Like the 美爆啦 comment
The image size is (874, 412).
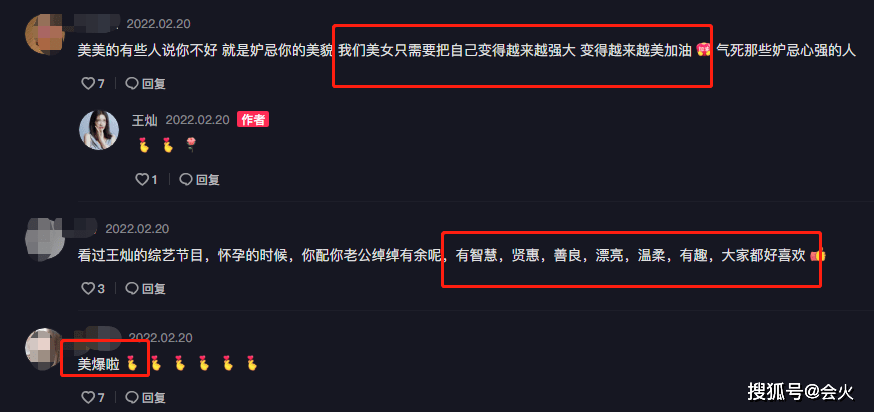(88, 398)
